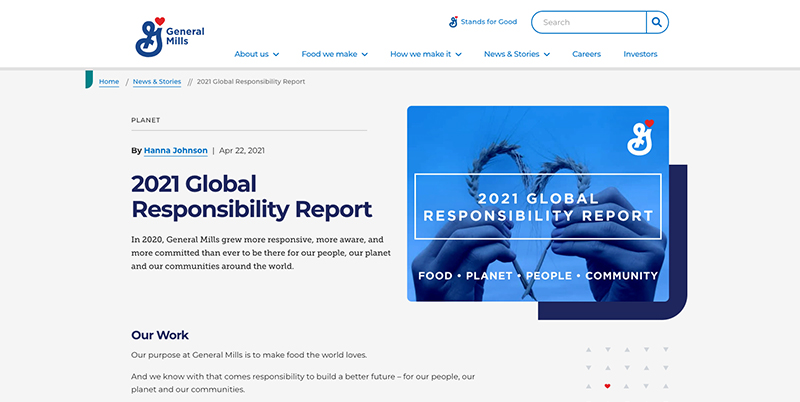The image size is (800, 402).
Task: Click the PLANET category label
Action: point(145,120)
